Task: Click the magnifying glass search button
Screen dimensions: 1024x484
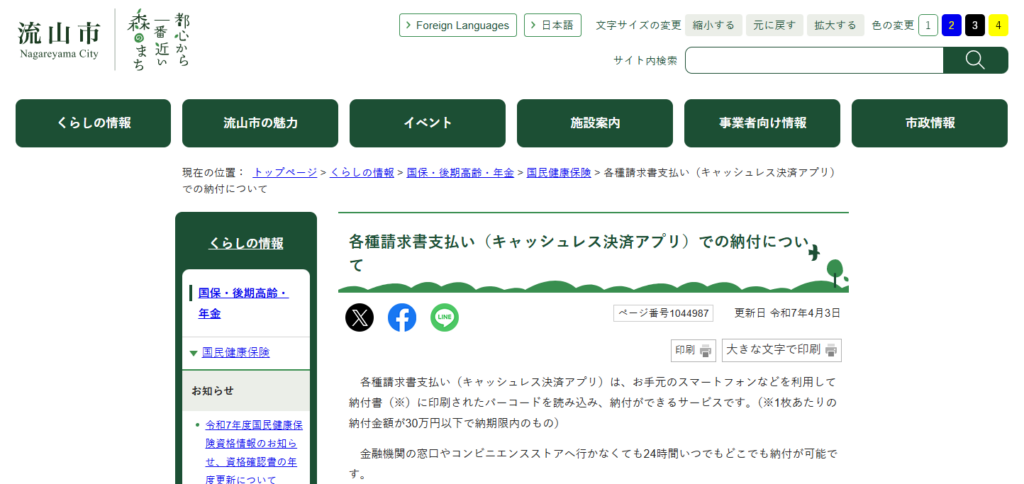Action: point(975,60)
